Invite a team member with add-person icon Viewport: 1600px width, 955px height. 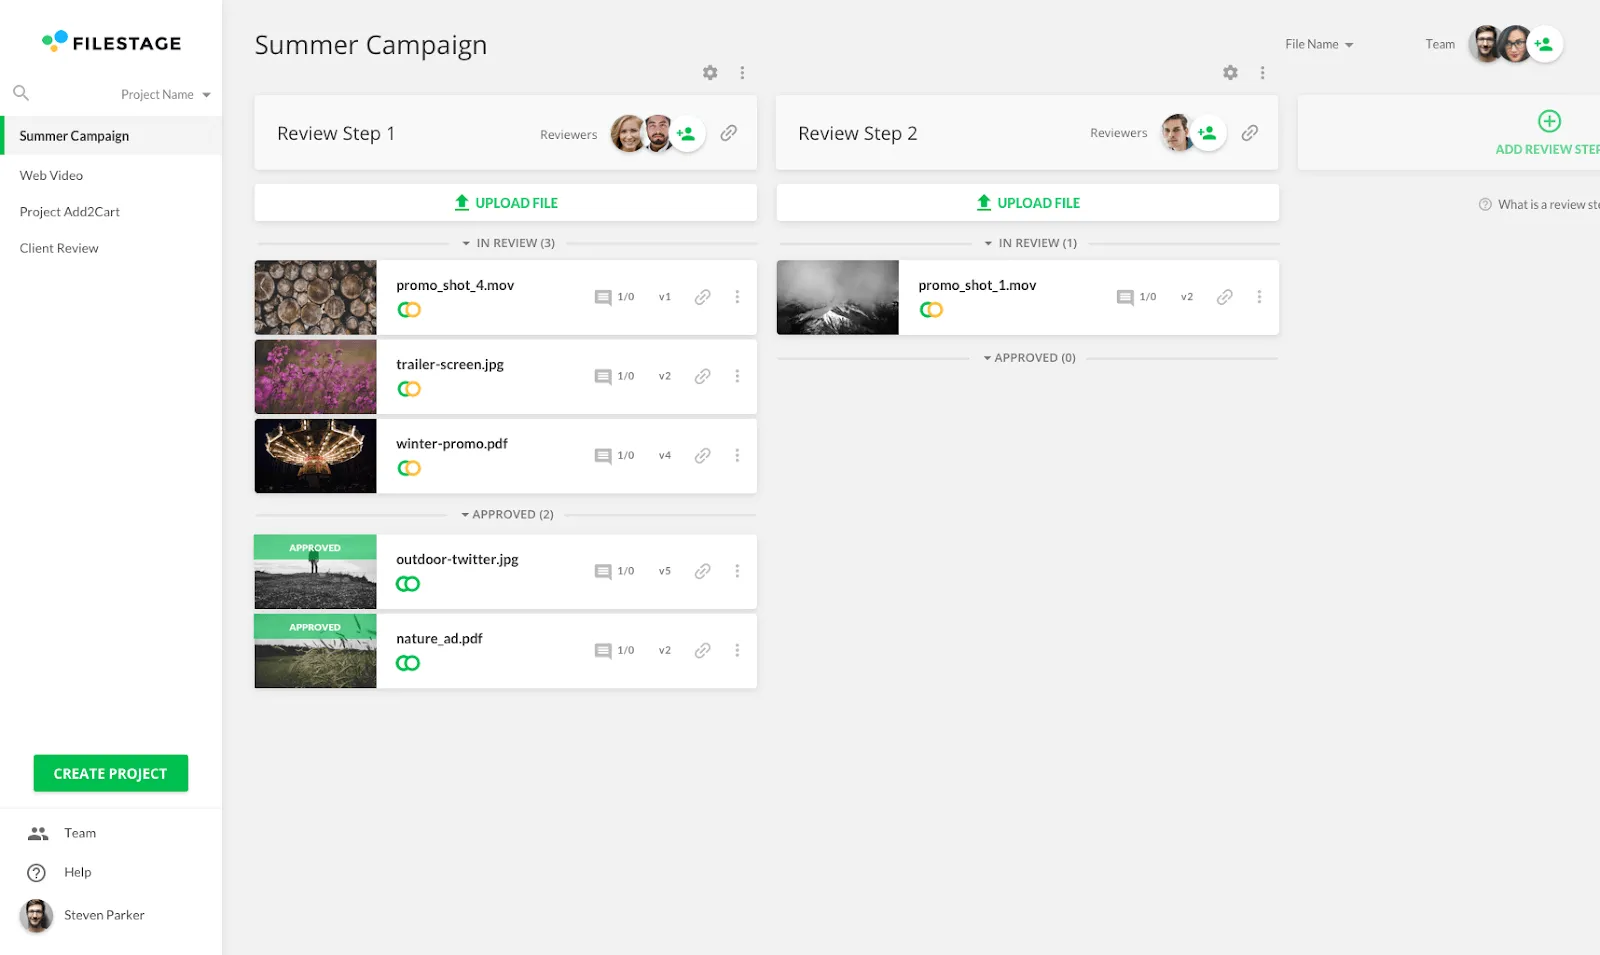tap(1545, 44)
